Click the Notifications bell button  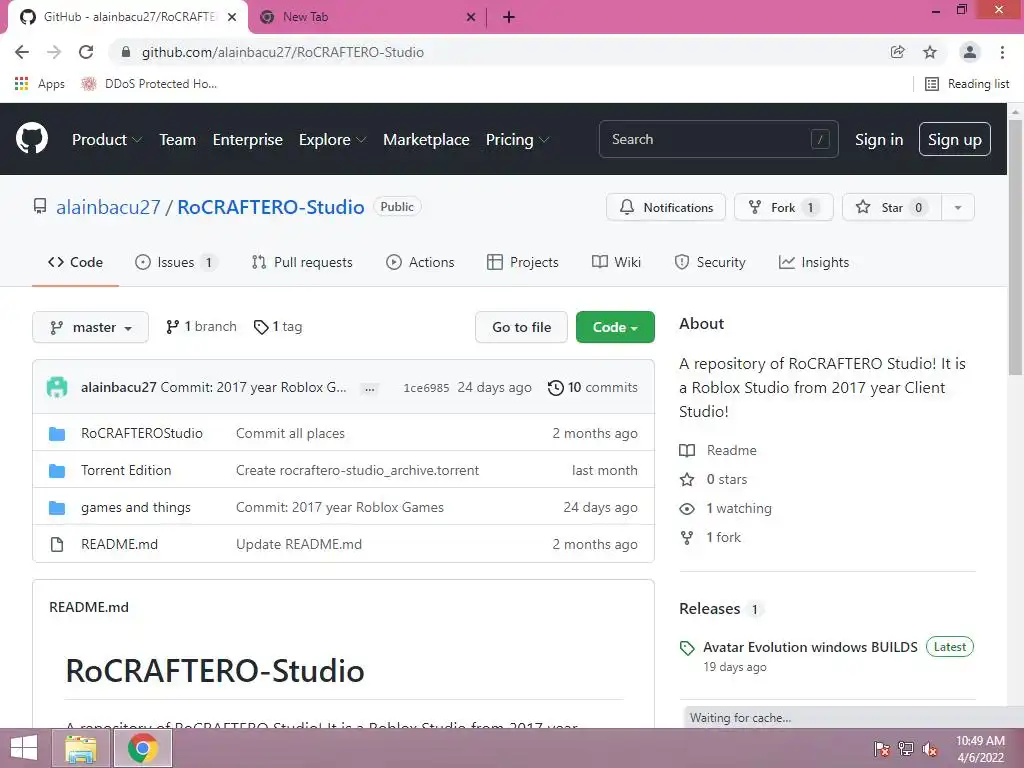(665, 207)
